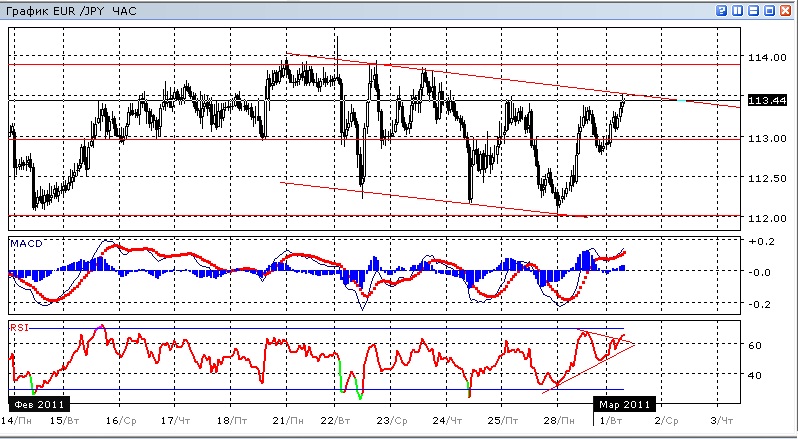The image size is (798, 439).
Task: Open chart help via question mark icon
Action: tap(721, 11)
